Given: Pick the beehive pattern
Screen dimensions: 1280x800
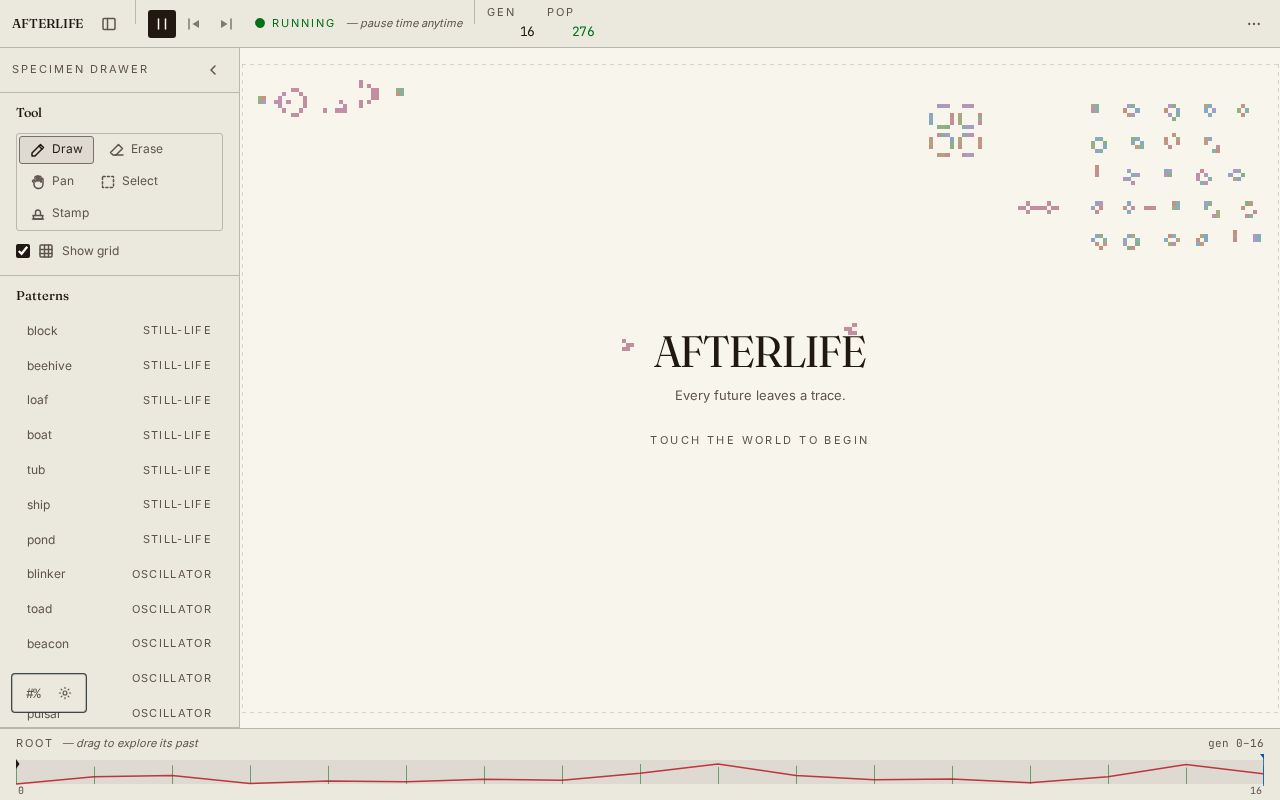Looking at the screenshot, I should 119,366.
